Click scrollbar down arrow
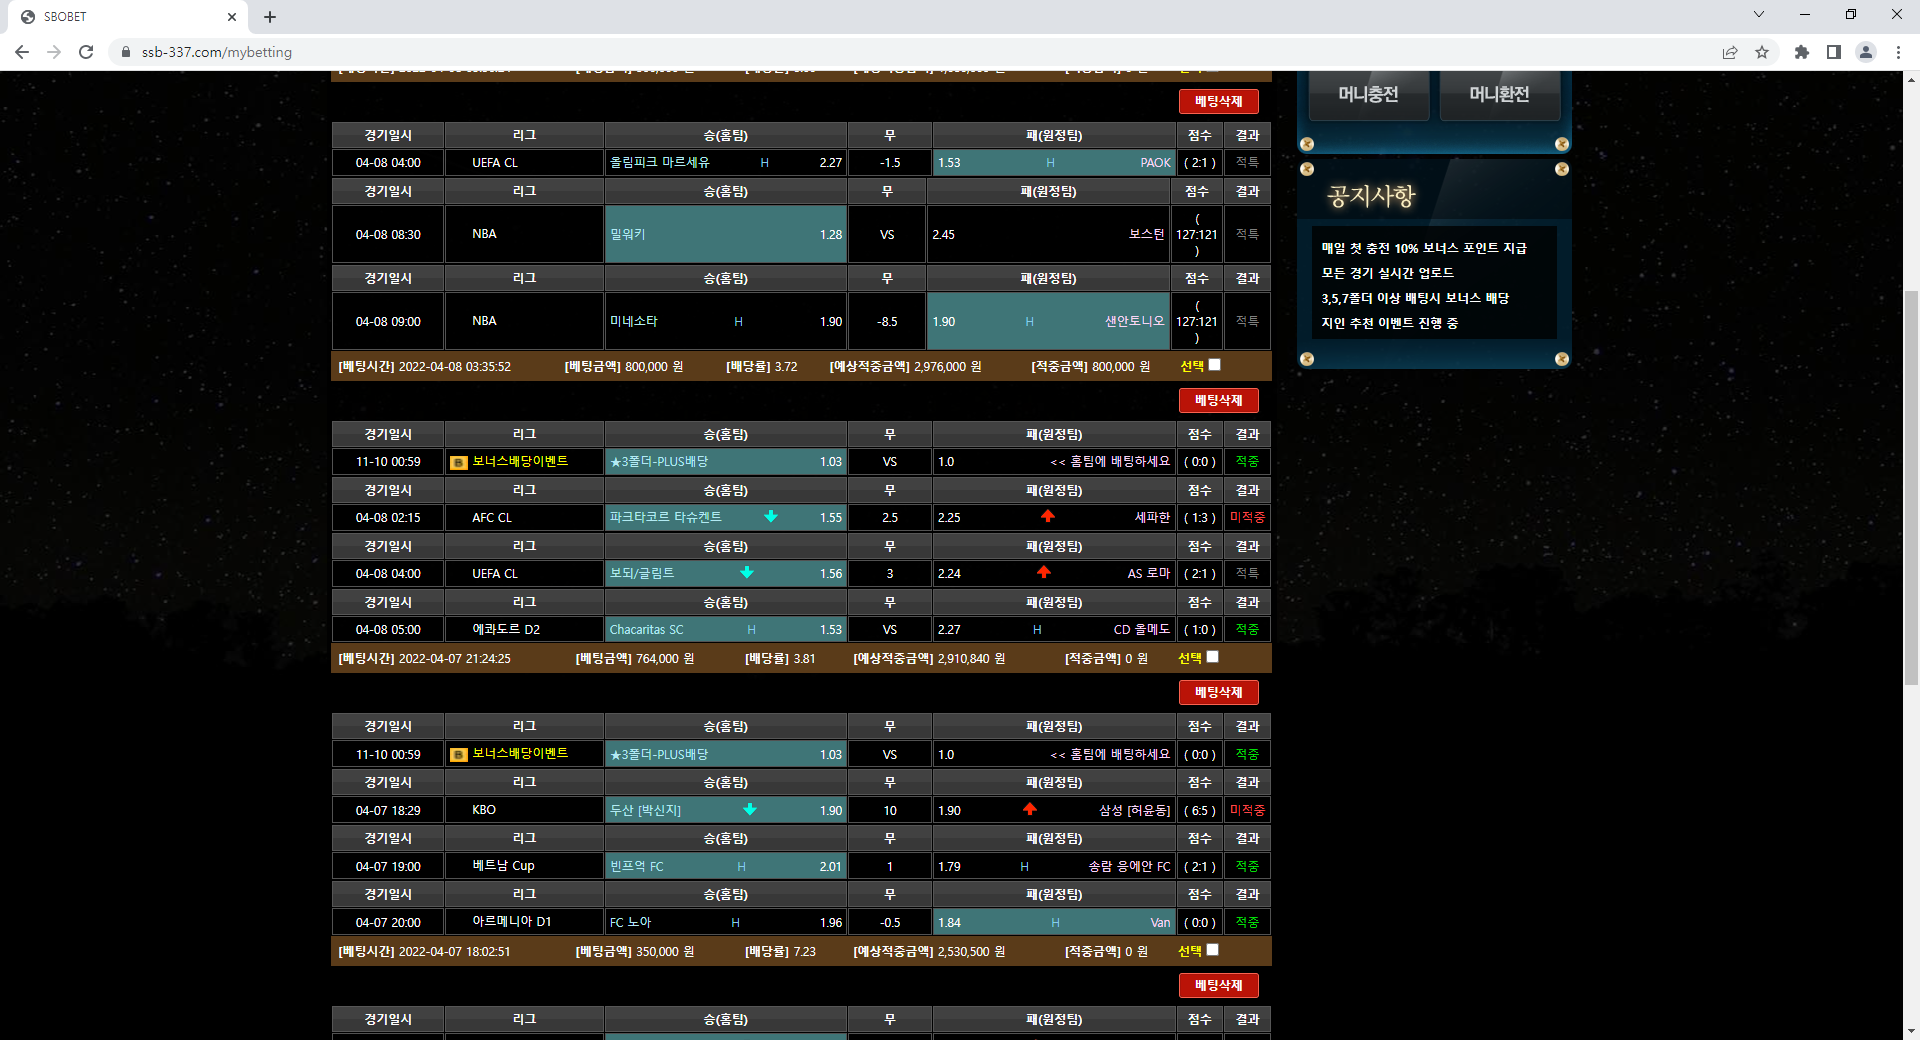The width and height of the screenshot is (1920, 1040). [1911, 1030]
